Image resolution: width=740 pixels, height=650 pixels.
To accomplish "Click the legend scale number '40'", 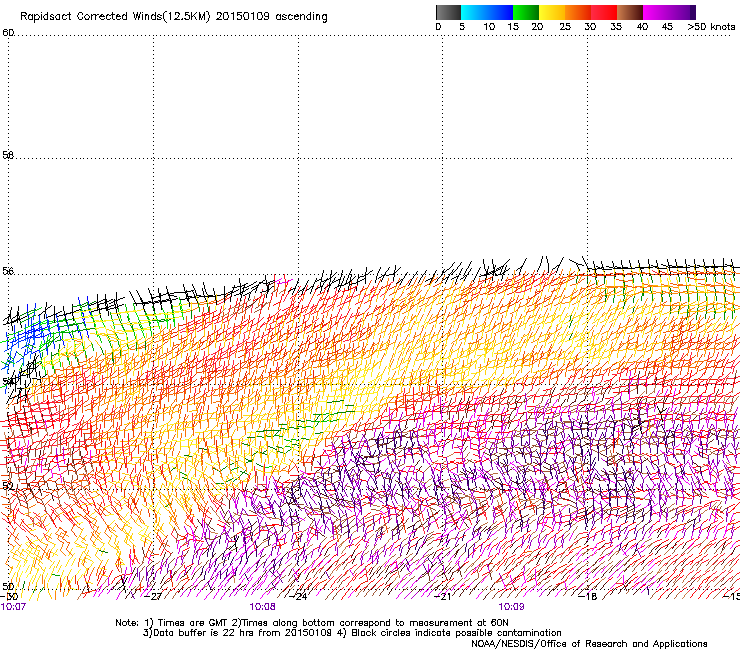I will coord(642,27).
